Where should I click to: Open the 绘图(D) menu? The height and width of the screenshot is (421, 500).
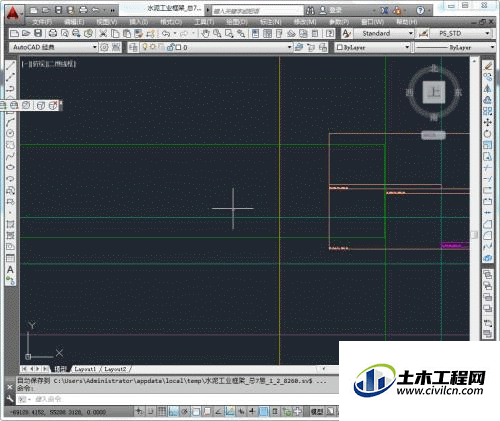point(237,22)
